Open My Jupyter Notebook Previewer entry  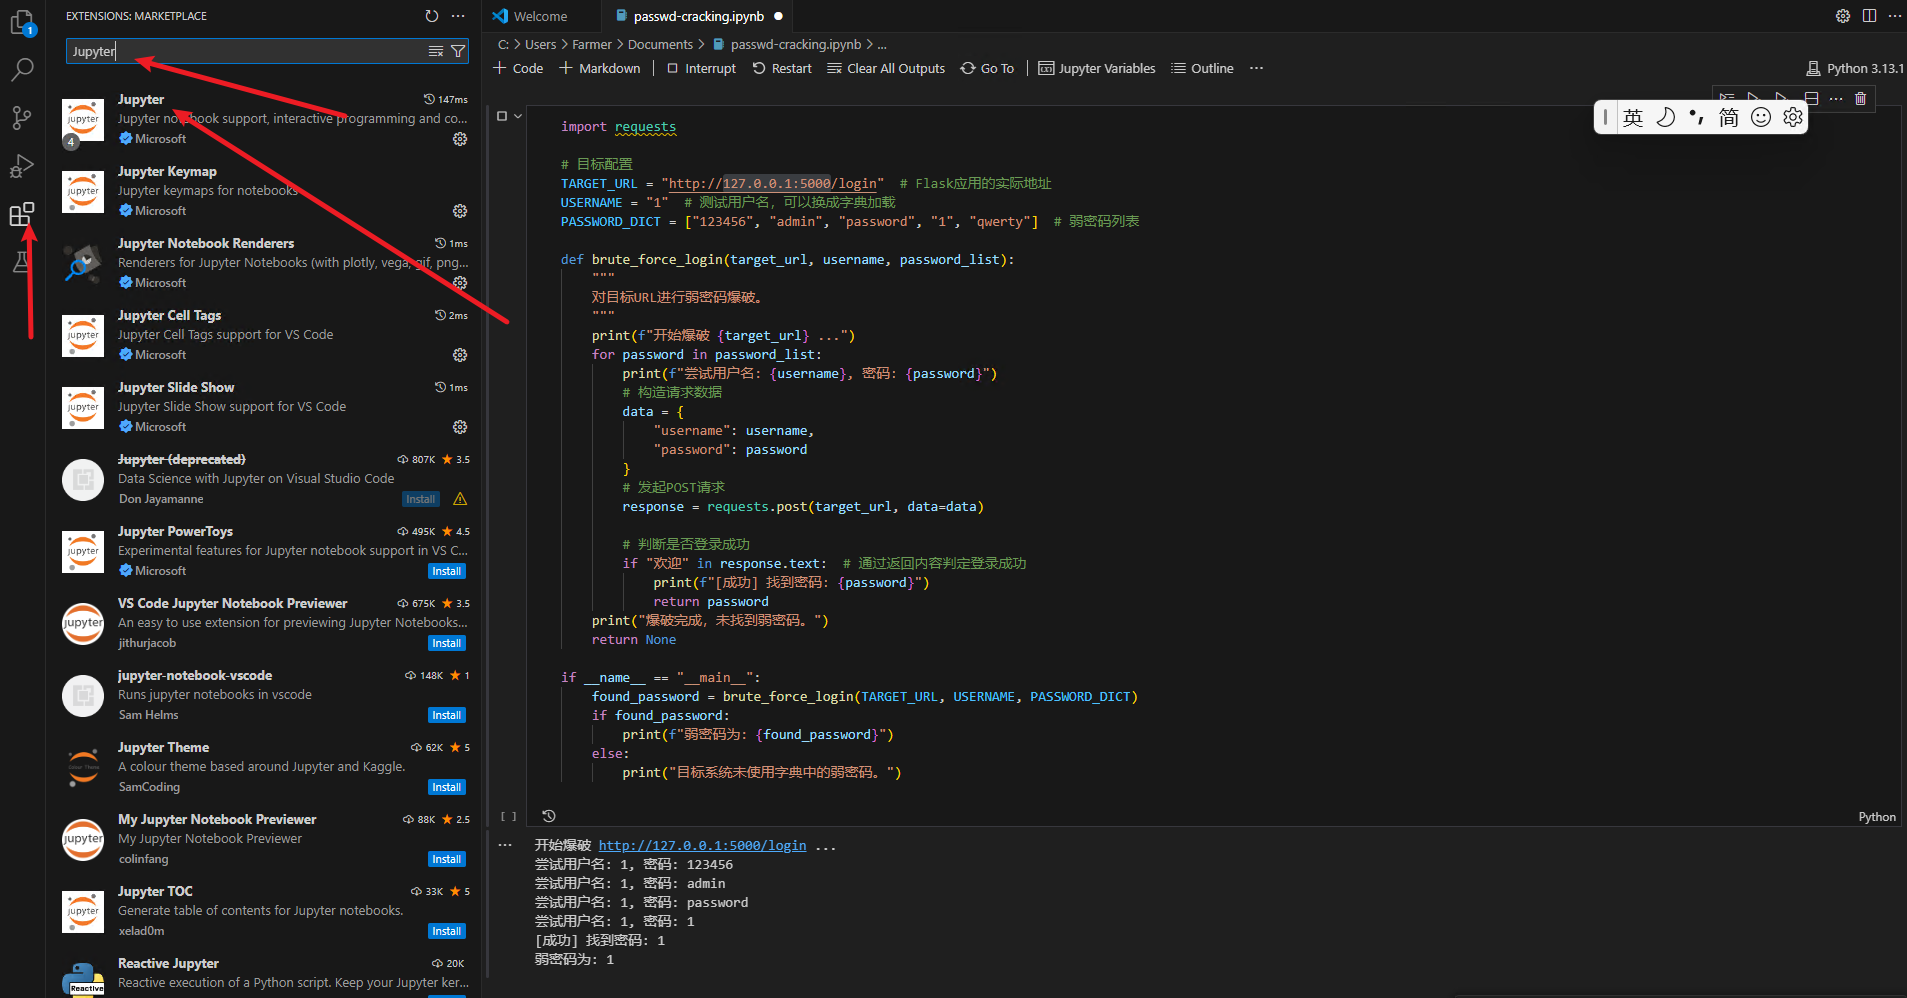point(265,839)
